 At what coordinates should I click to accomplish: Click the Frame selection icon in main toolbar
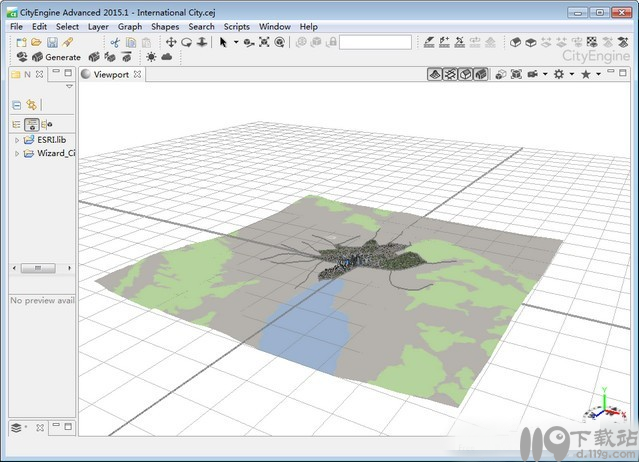[264, 42]
